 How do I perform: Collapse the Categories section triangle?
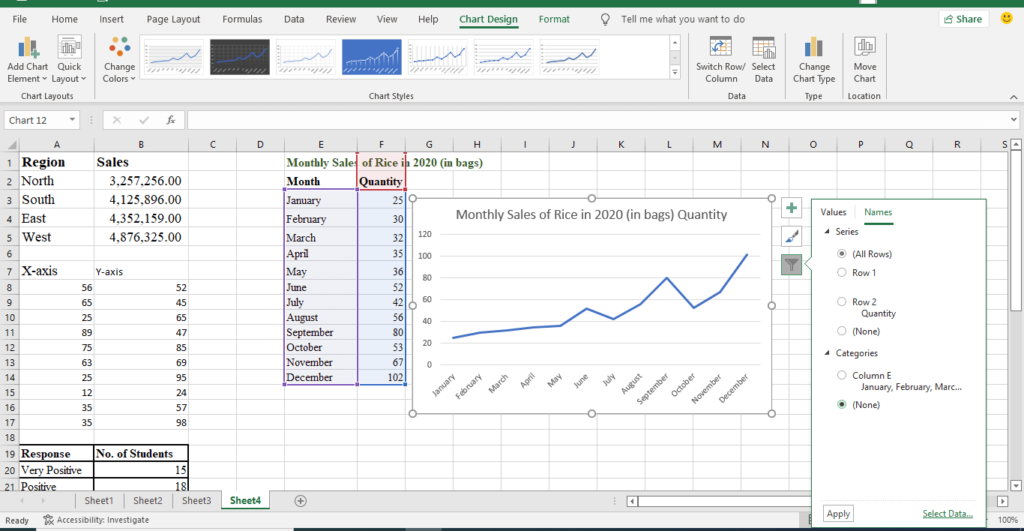click(x=827, y=353)
